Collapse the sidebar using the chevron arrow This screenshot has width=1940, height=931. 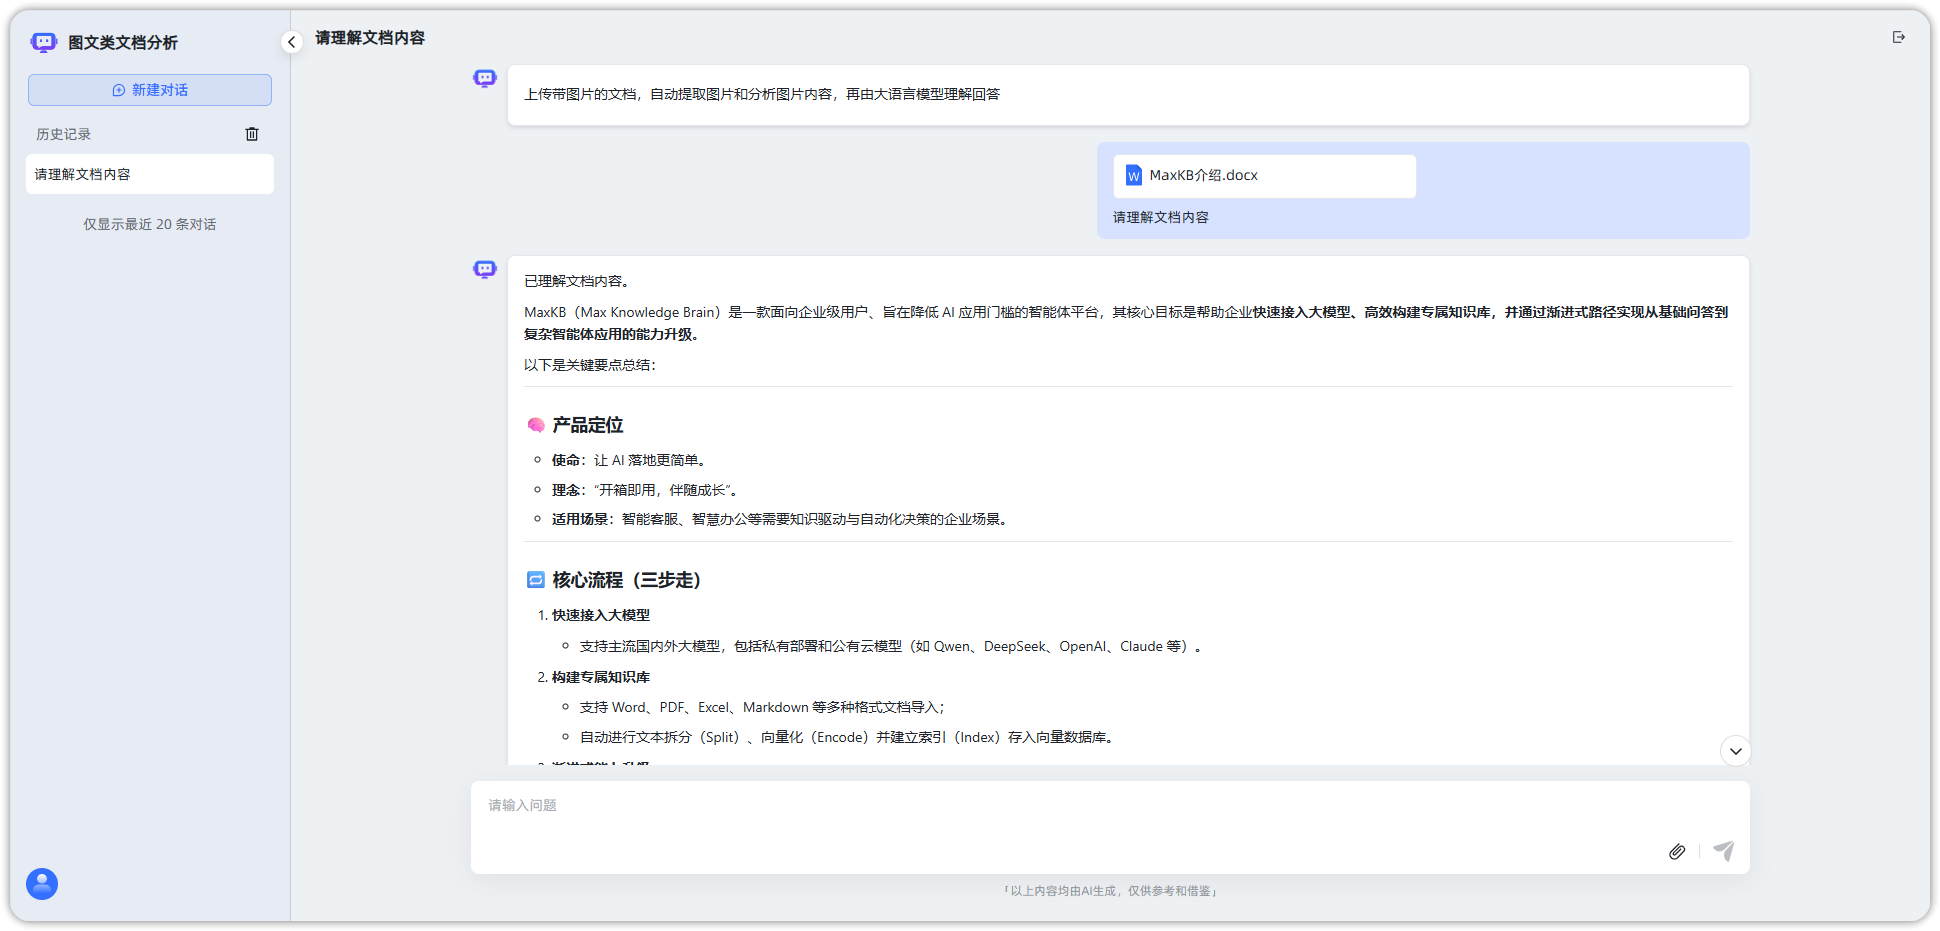pos(291,42)
